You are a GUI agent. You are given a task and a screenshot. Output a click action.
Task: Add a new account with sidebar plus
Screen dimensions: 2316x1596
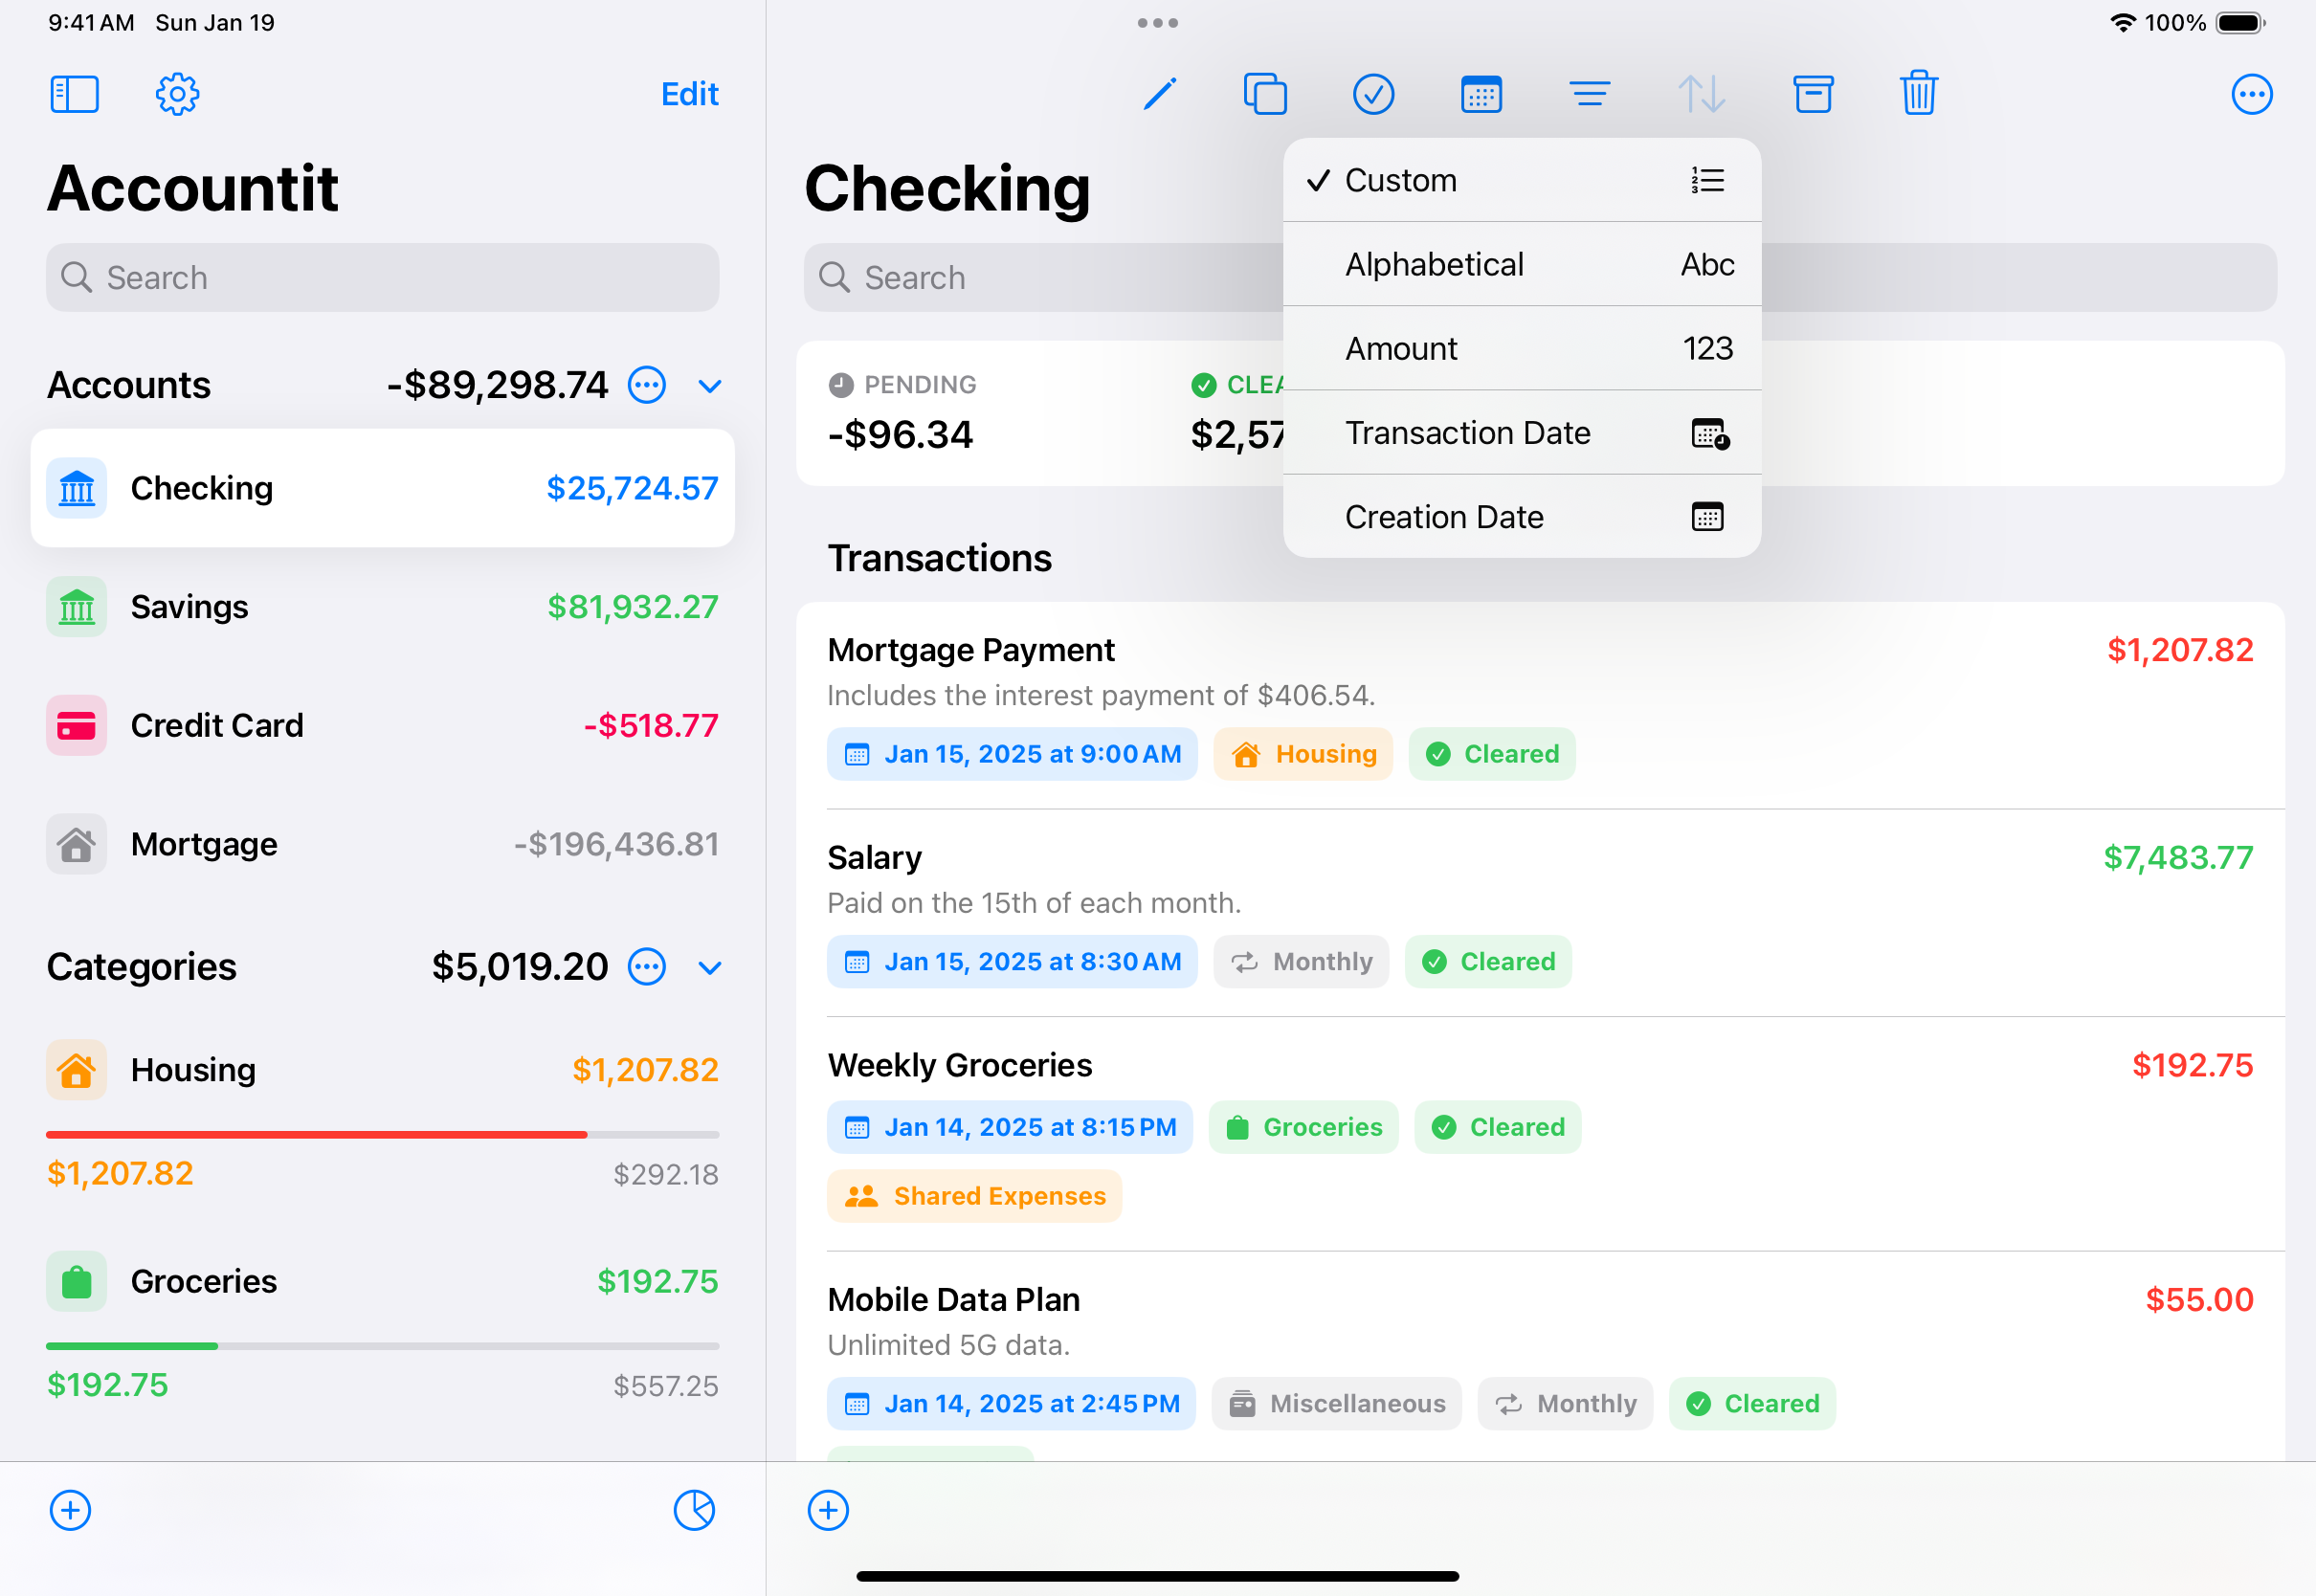pyautogui.click(x=70, y=1510)
